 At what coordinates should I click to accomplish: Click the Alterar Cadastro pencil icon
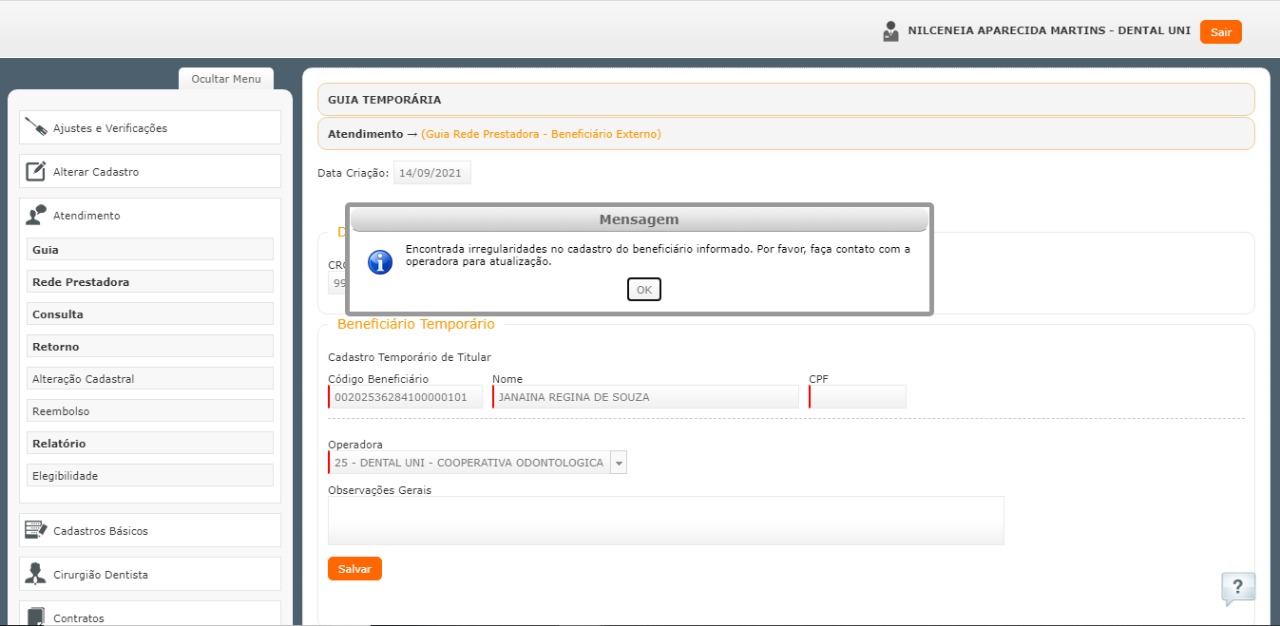36,171
